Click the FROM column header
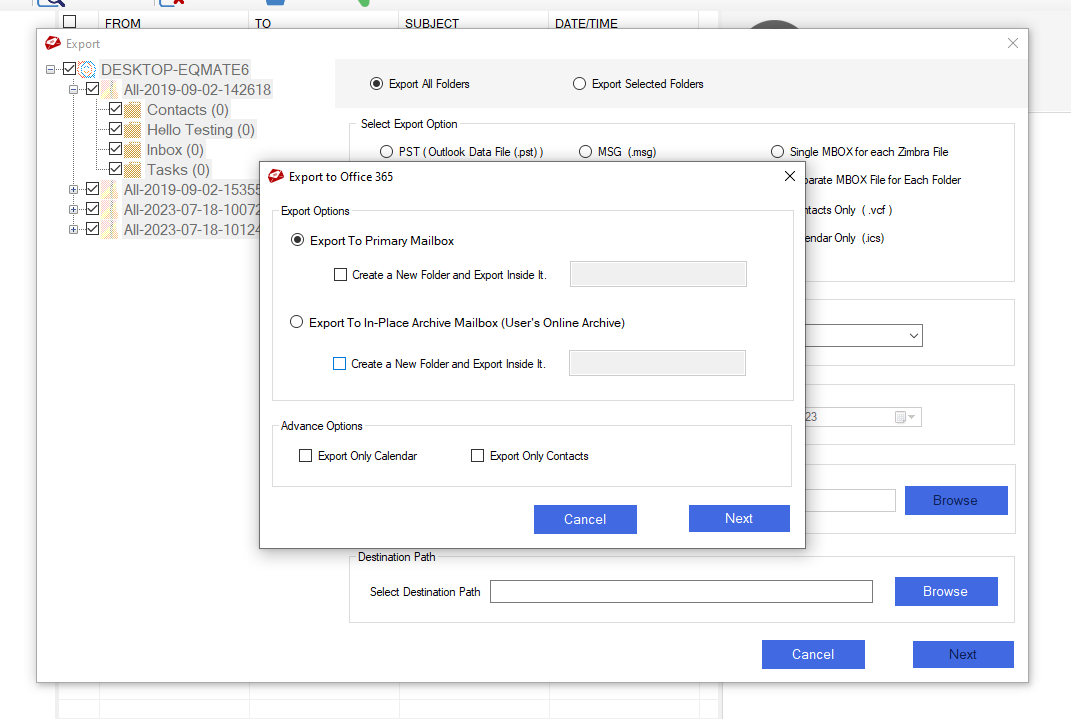Viewport: 1071px width, 719px height. click(x=123, y=23)
